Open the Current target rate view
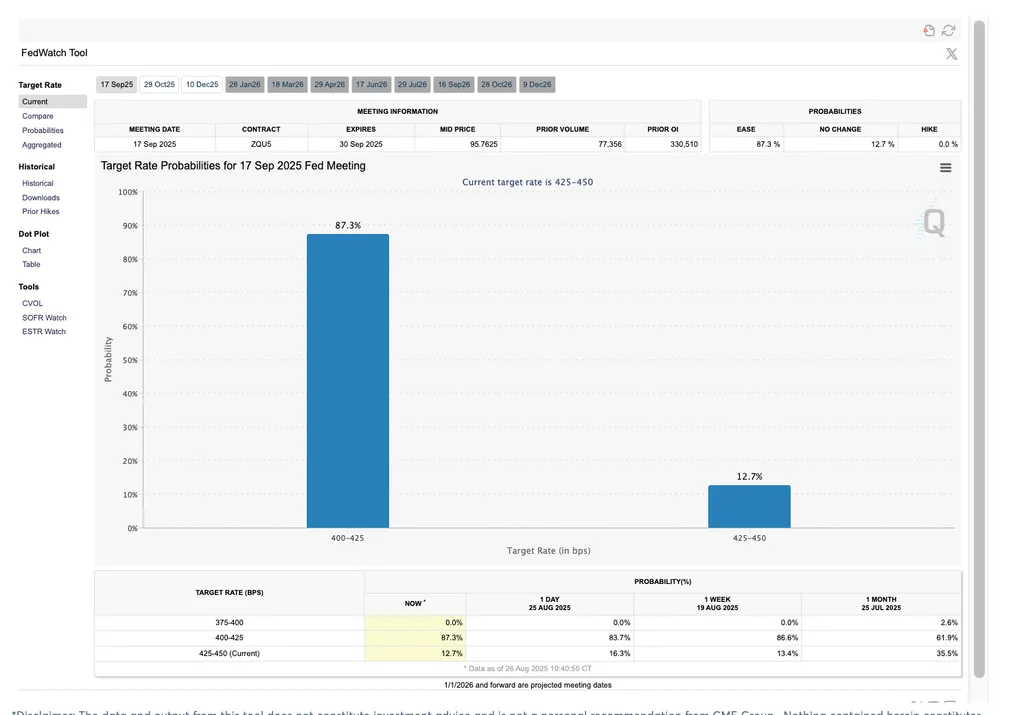 52,101
